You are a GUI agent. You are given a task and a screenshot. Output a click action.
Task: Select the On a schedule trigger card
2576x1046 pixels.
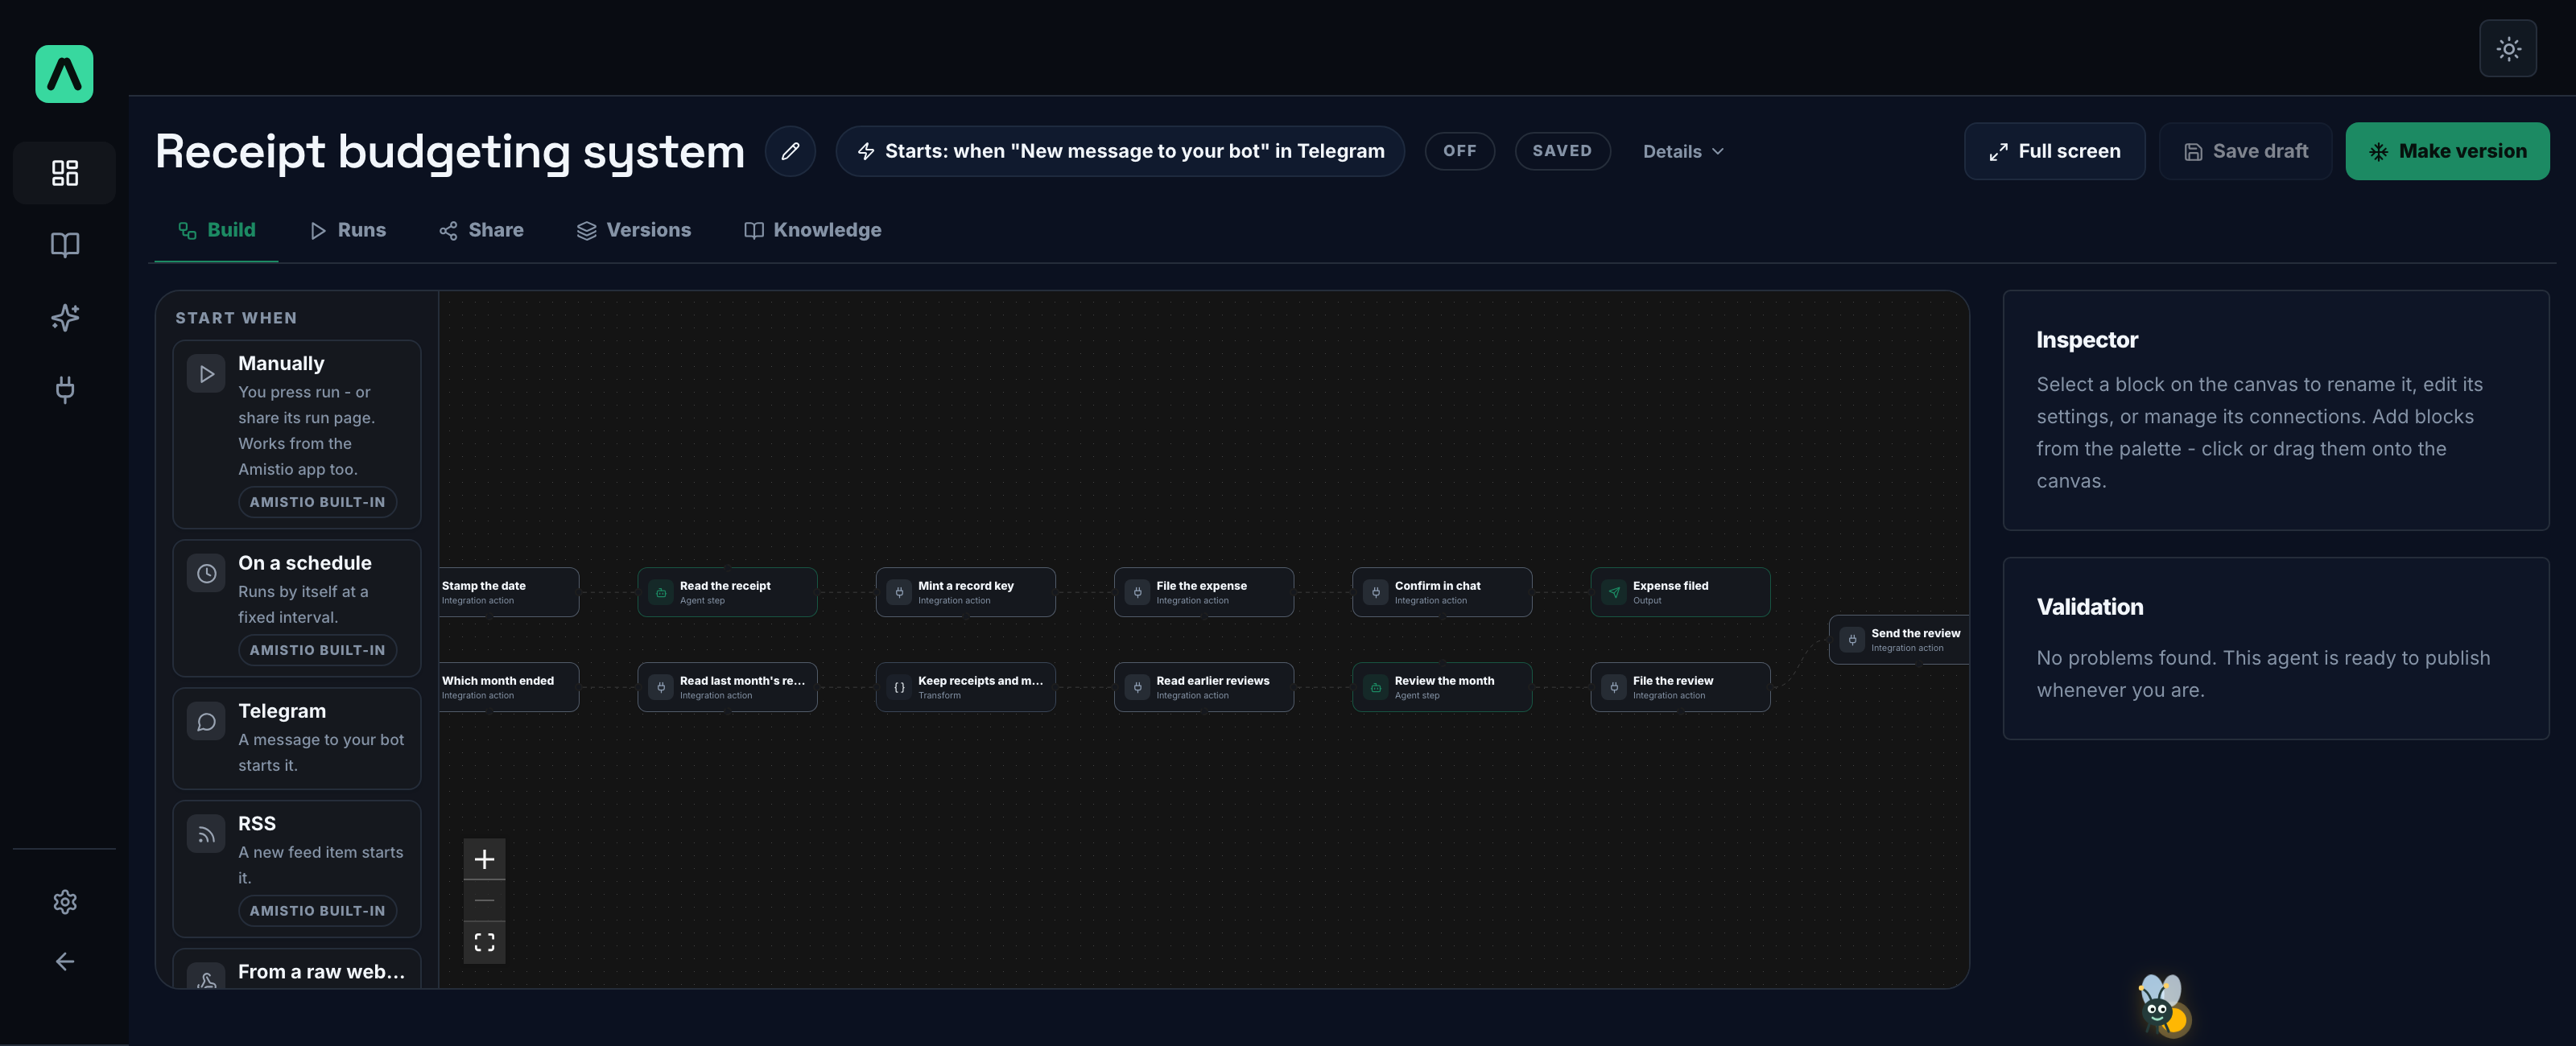click(x=296, y=608)
